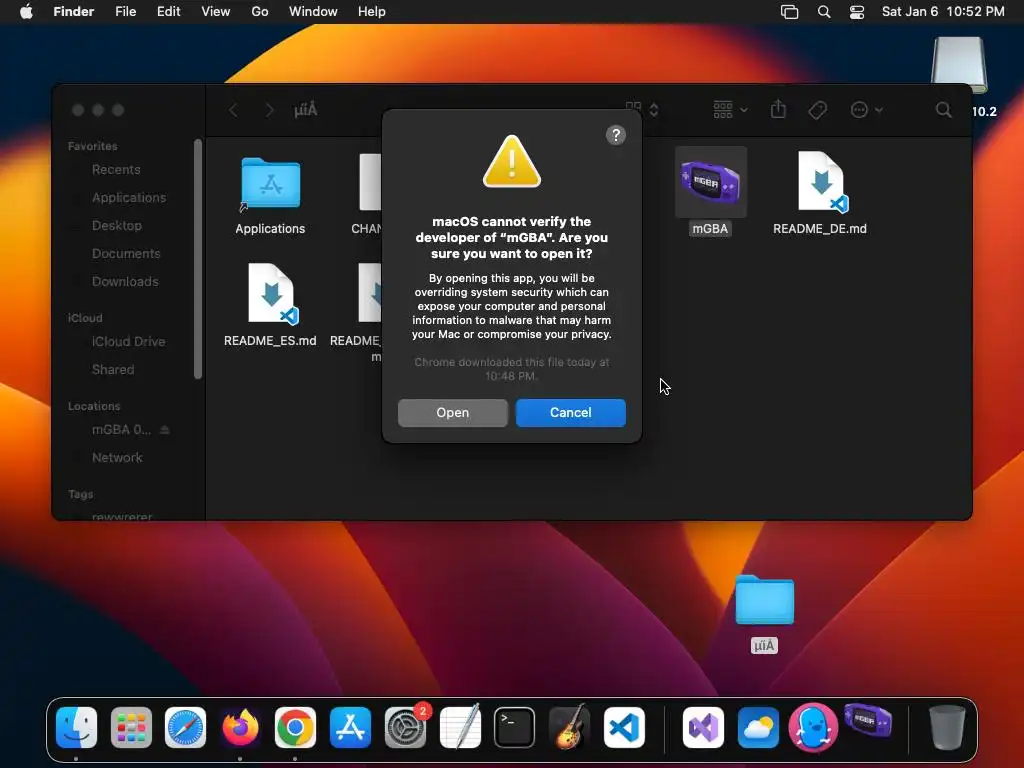Image resolution: width=1024 pixels, height=768 pixels.
Task: Select the blue folder on the desktop
Action: (765, 600)
